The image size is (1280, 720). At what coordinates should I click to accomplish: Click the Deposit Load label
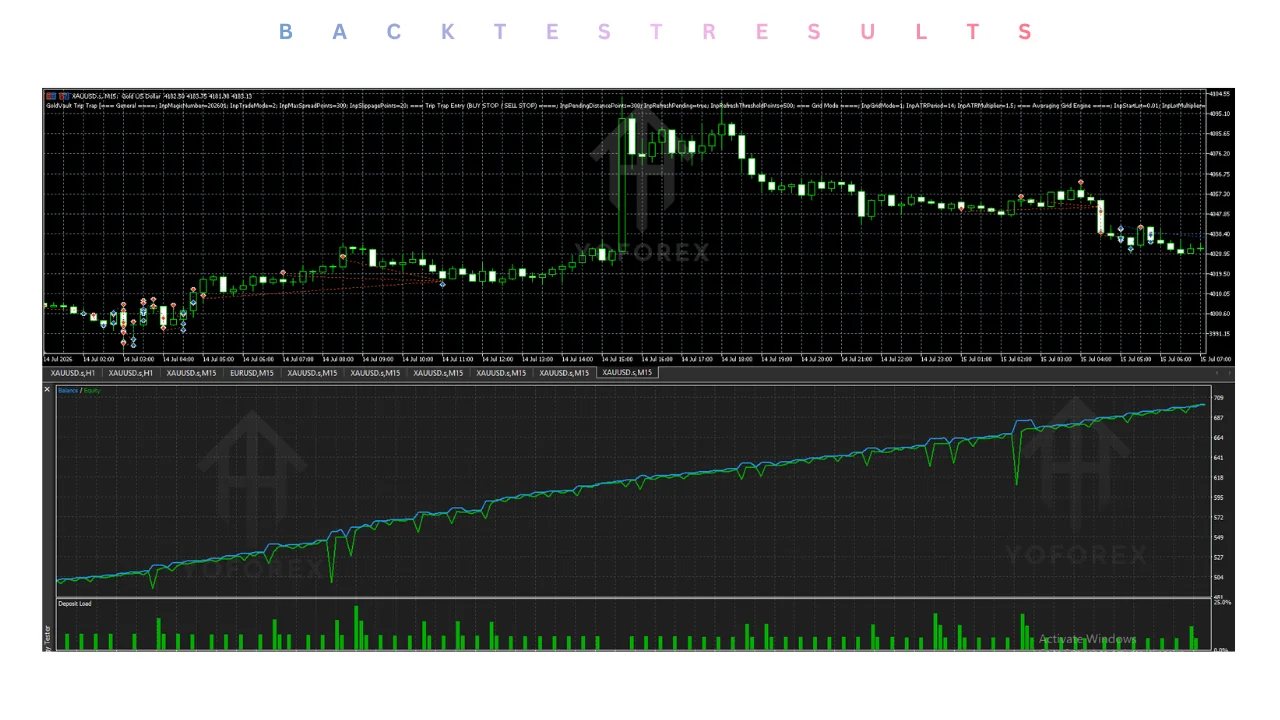[75, 604]
